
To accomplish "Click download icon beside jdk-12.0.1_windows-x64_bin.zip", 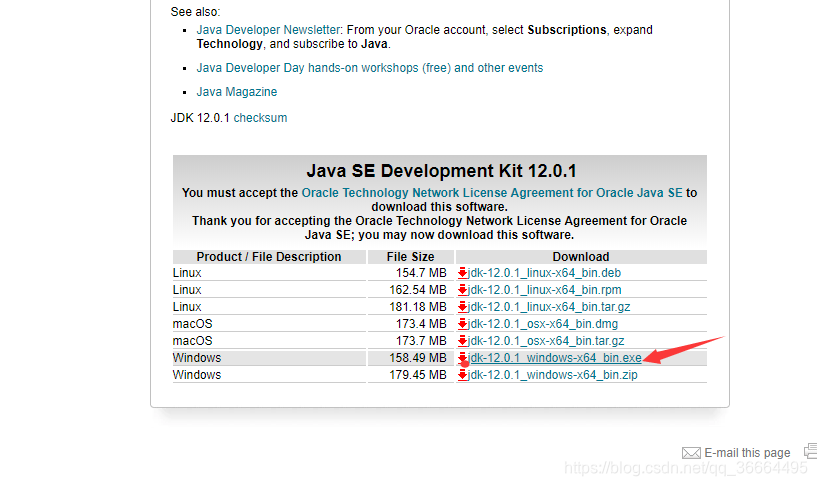I will click(x=462, y=375).
